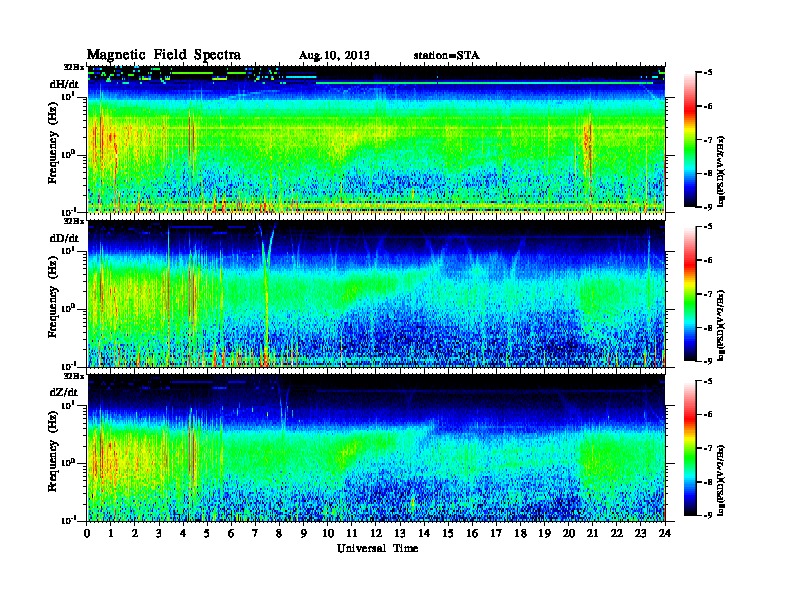This screenshot has height=612, width=792.
Task: Click the "22" tick on Universal Time axis
Action: [616, 533]
